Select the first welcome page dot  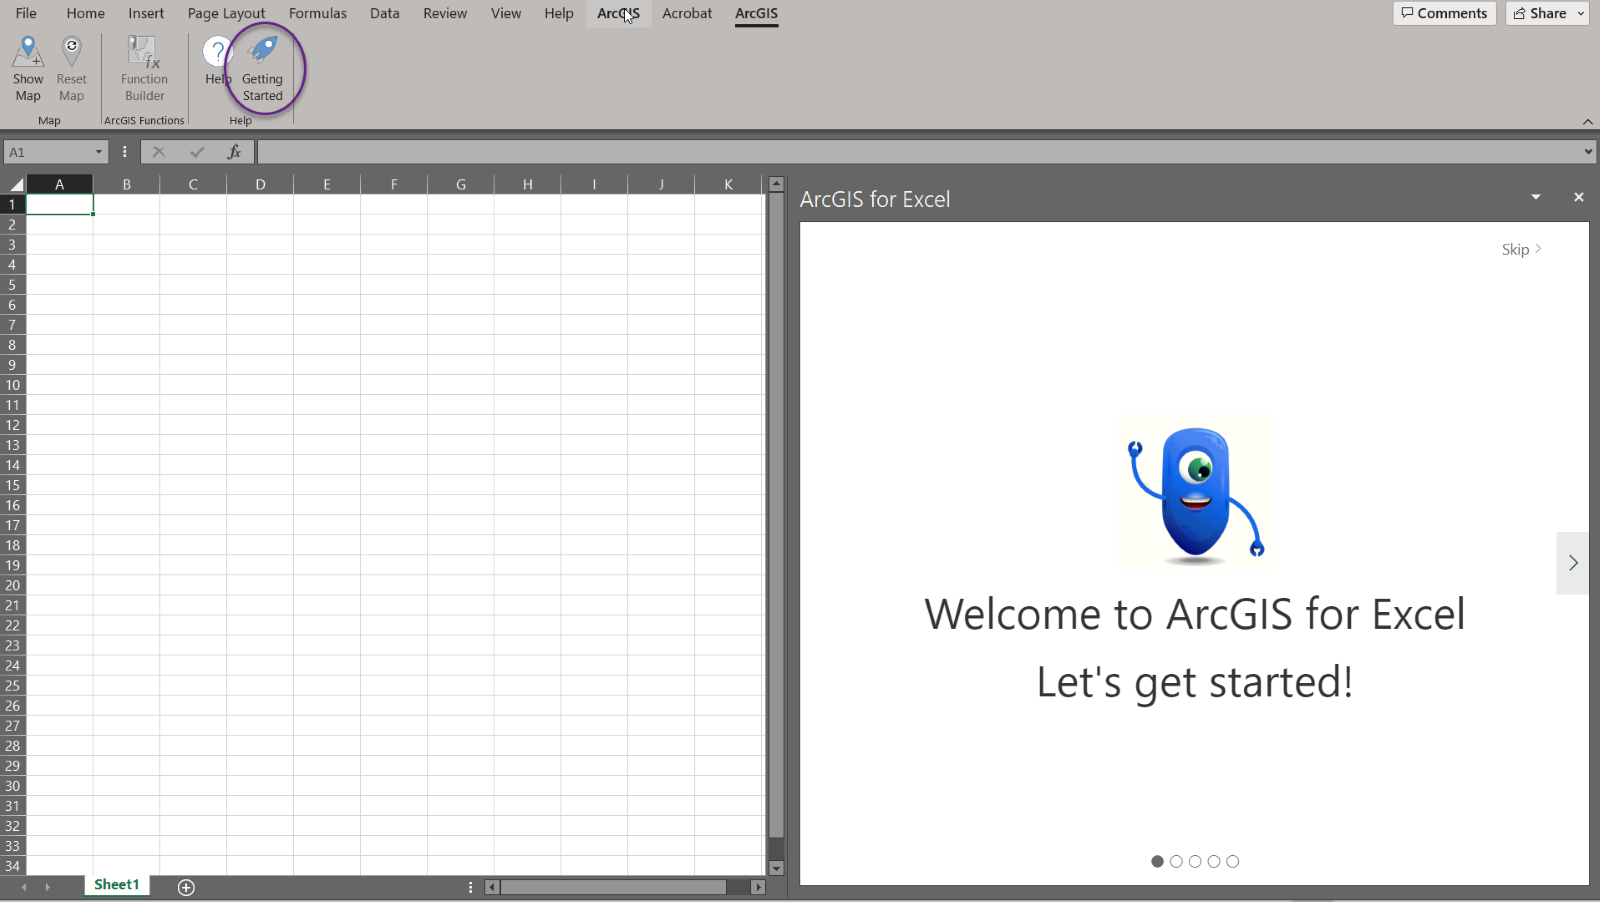click(x=1157, y=861)
